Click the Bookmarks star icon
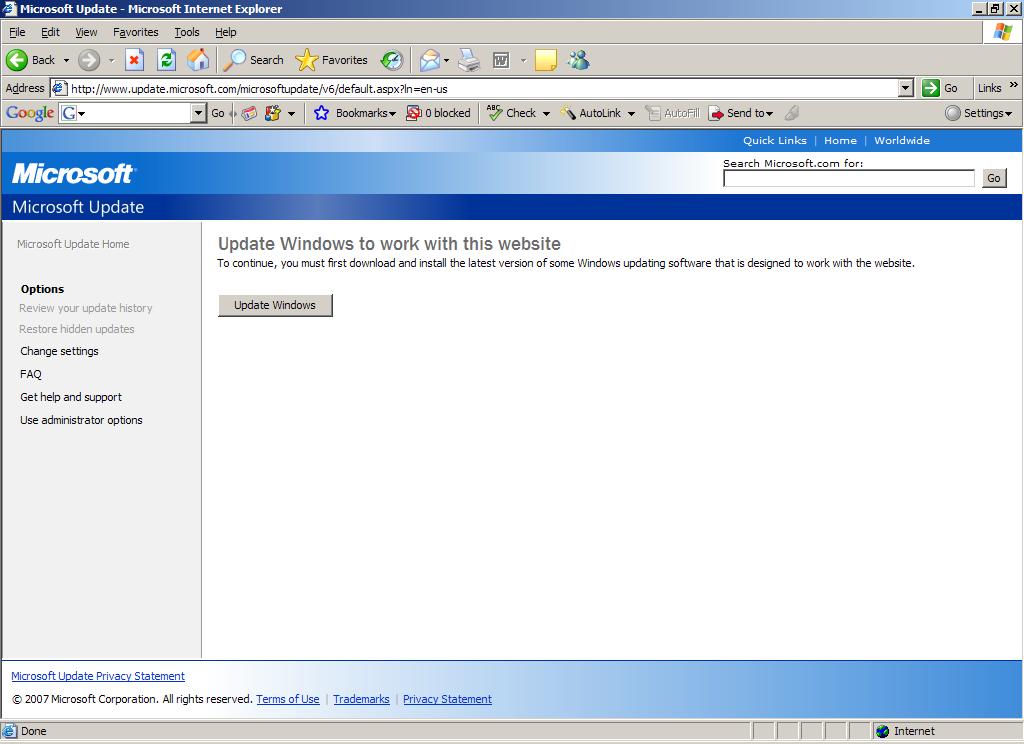 point(321,113)
